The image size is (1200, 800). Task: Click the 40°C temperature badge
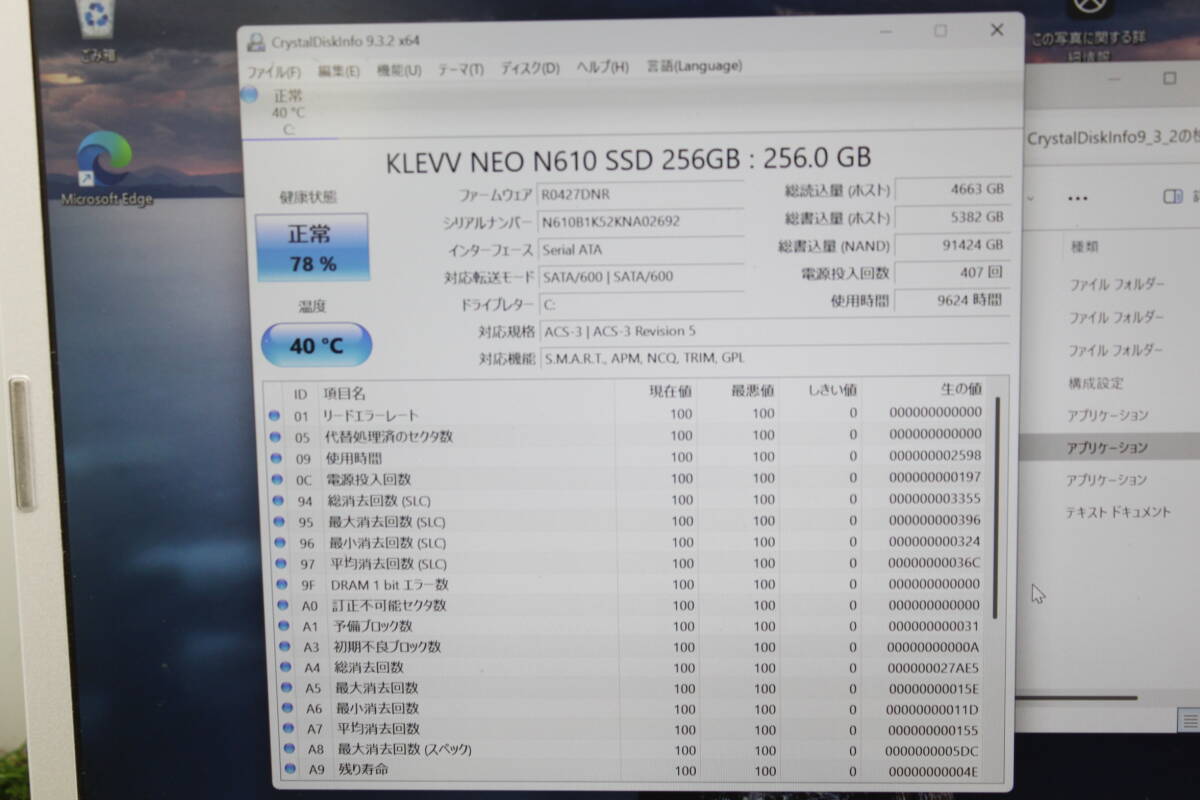(x=315, y=344)
